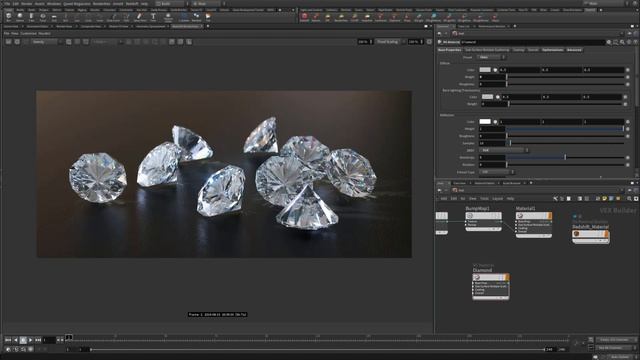Viewport: 640px width, 360px height.
Task: Switch to the Optimizations parameter tab
Action: point(553,50)
